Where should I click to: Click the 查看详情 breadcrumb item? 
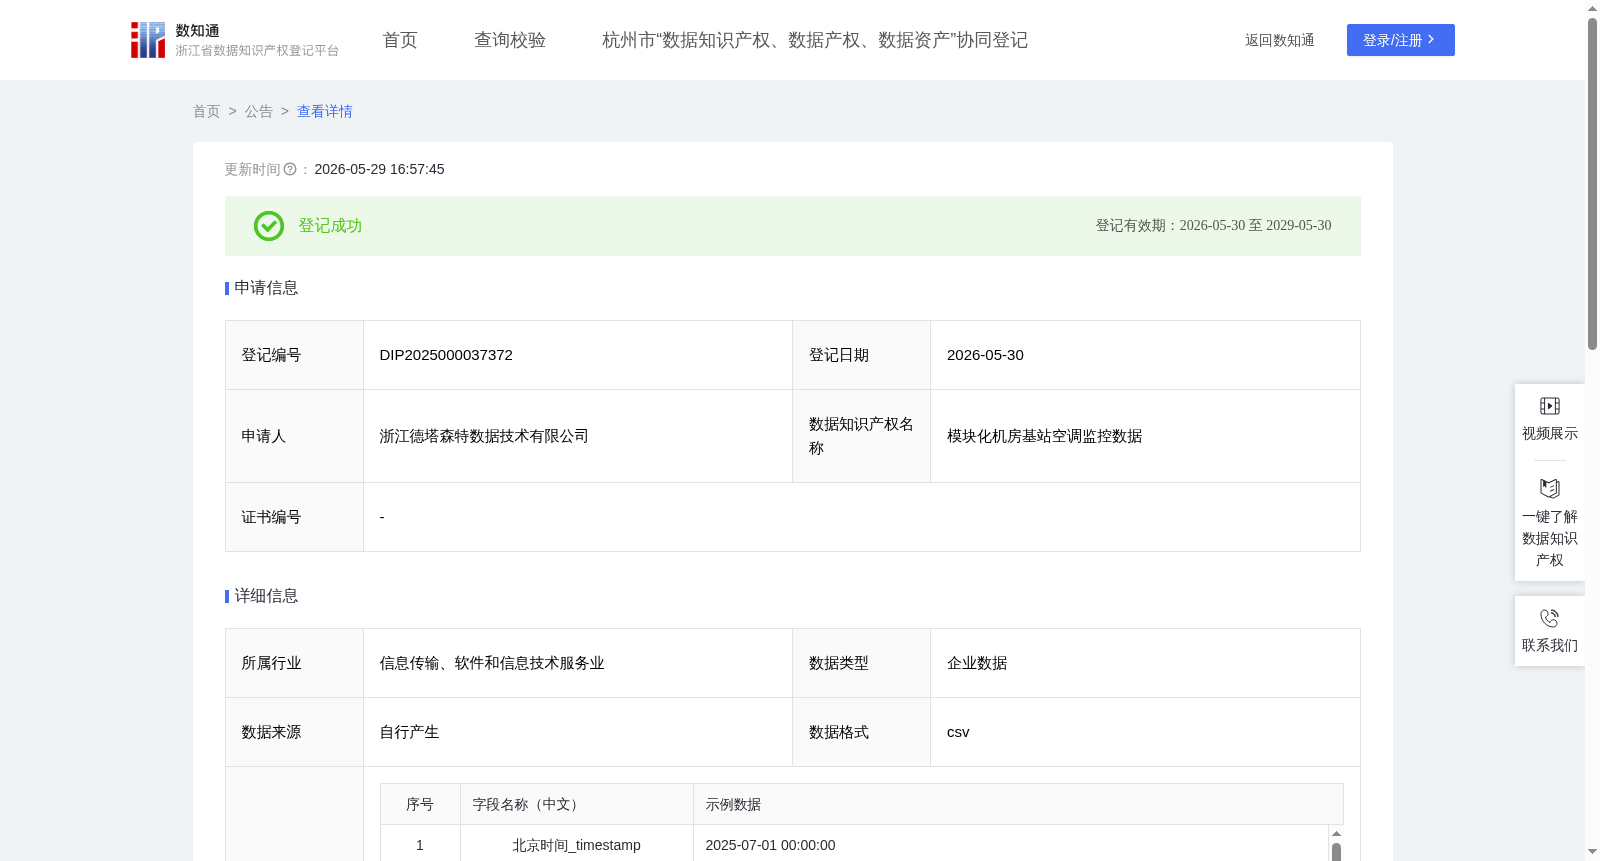[325, 111]
